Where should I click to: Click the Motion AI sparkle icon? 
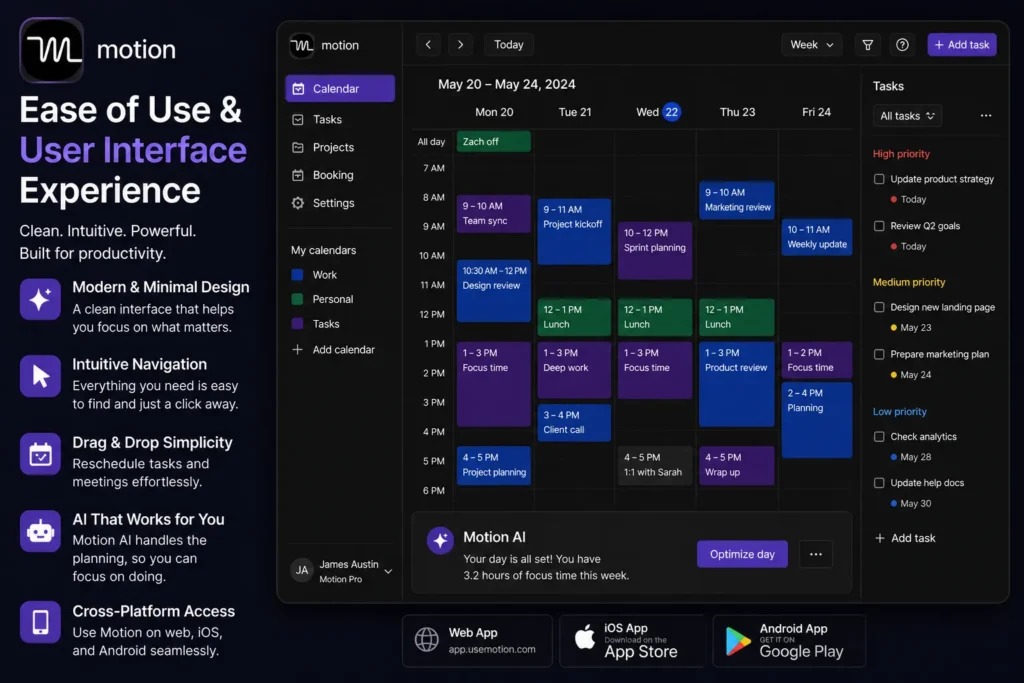tap(440, 541)
